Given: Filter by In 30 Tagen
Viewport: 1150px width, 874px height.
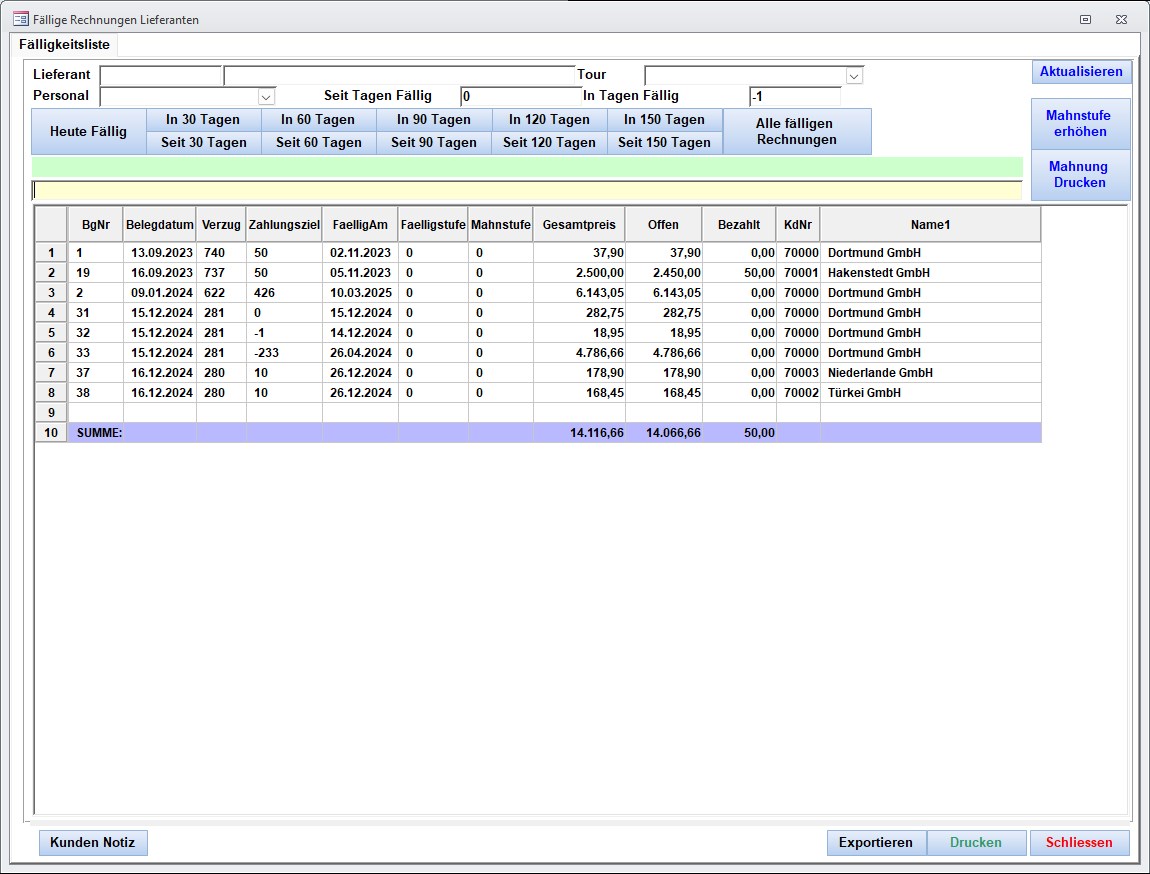Looking at the screenshot, I should [x=203, y=120].
